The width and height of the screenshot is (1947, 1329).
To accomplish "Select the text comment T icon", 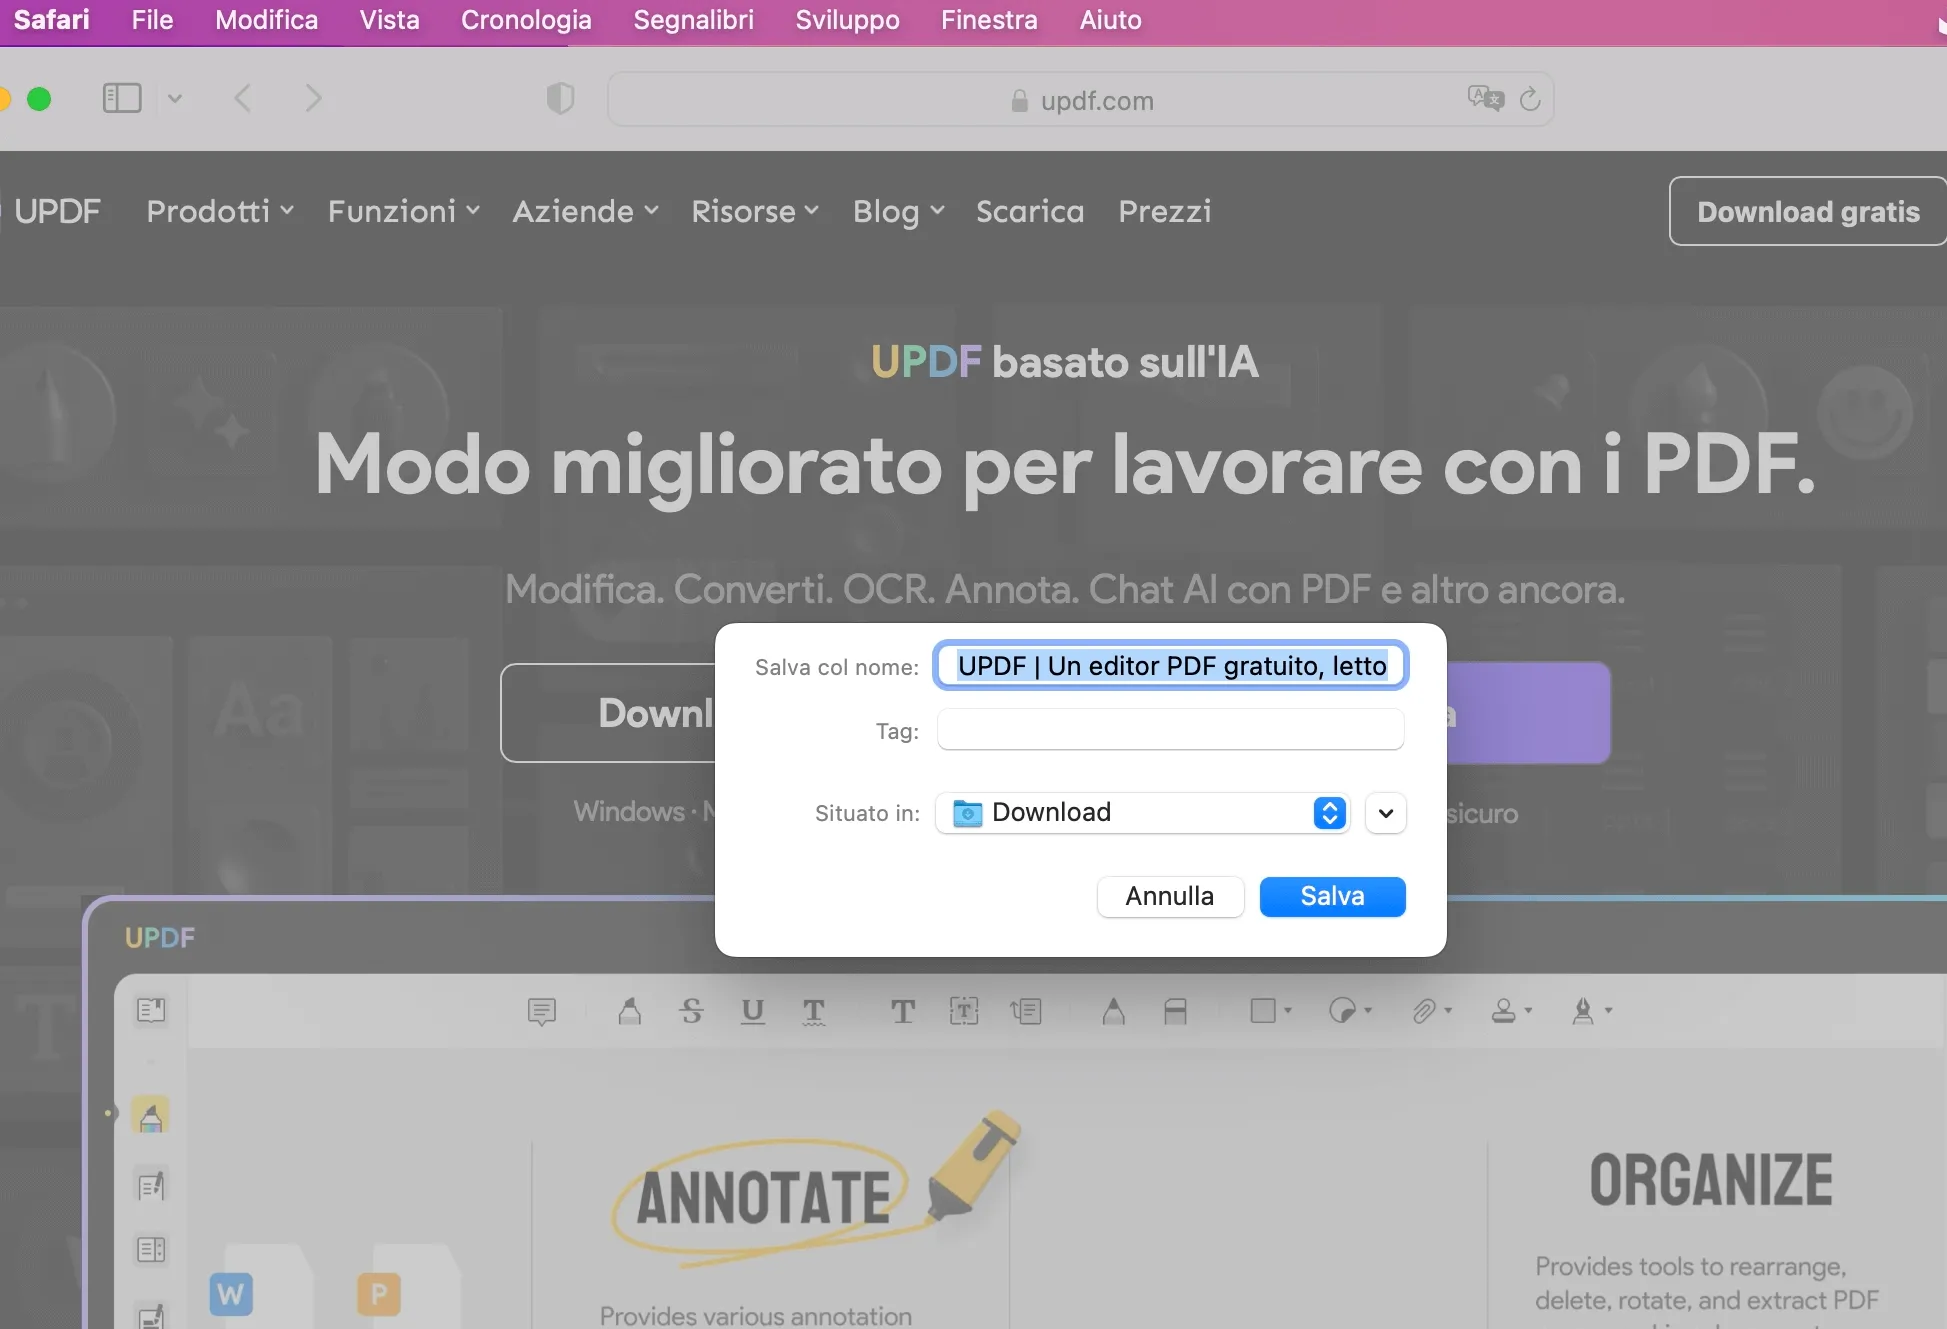I will click(903, 1011).
